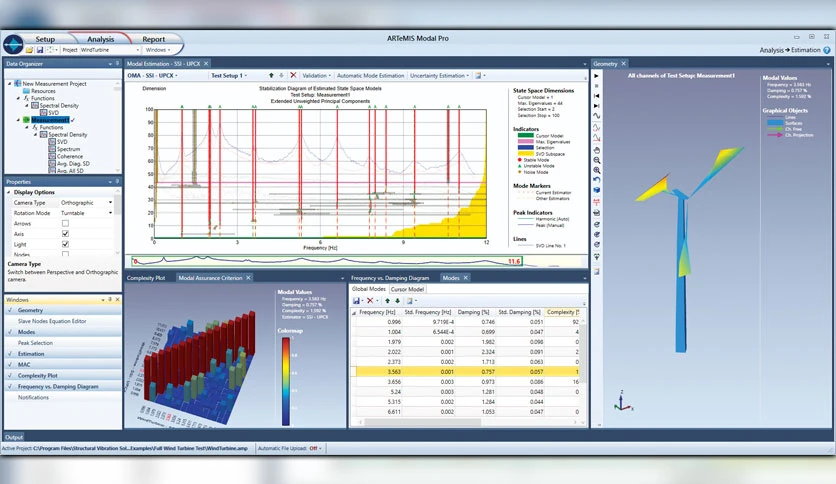Click the zoom out magnifier in Geometry toolbar
The image size is (836, 484).
point(597,160)
